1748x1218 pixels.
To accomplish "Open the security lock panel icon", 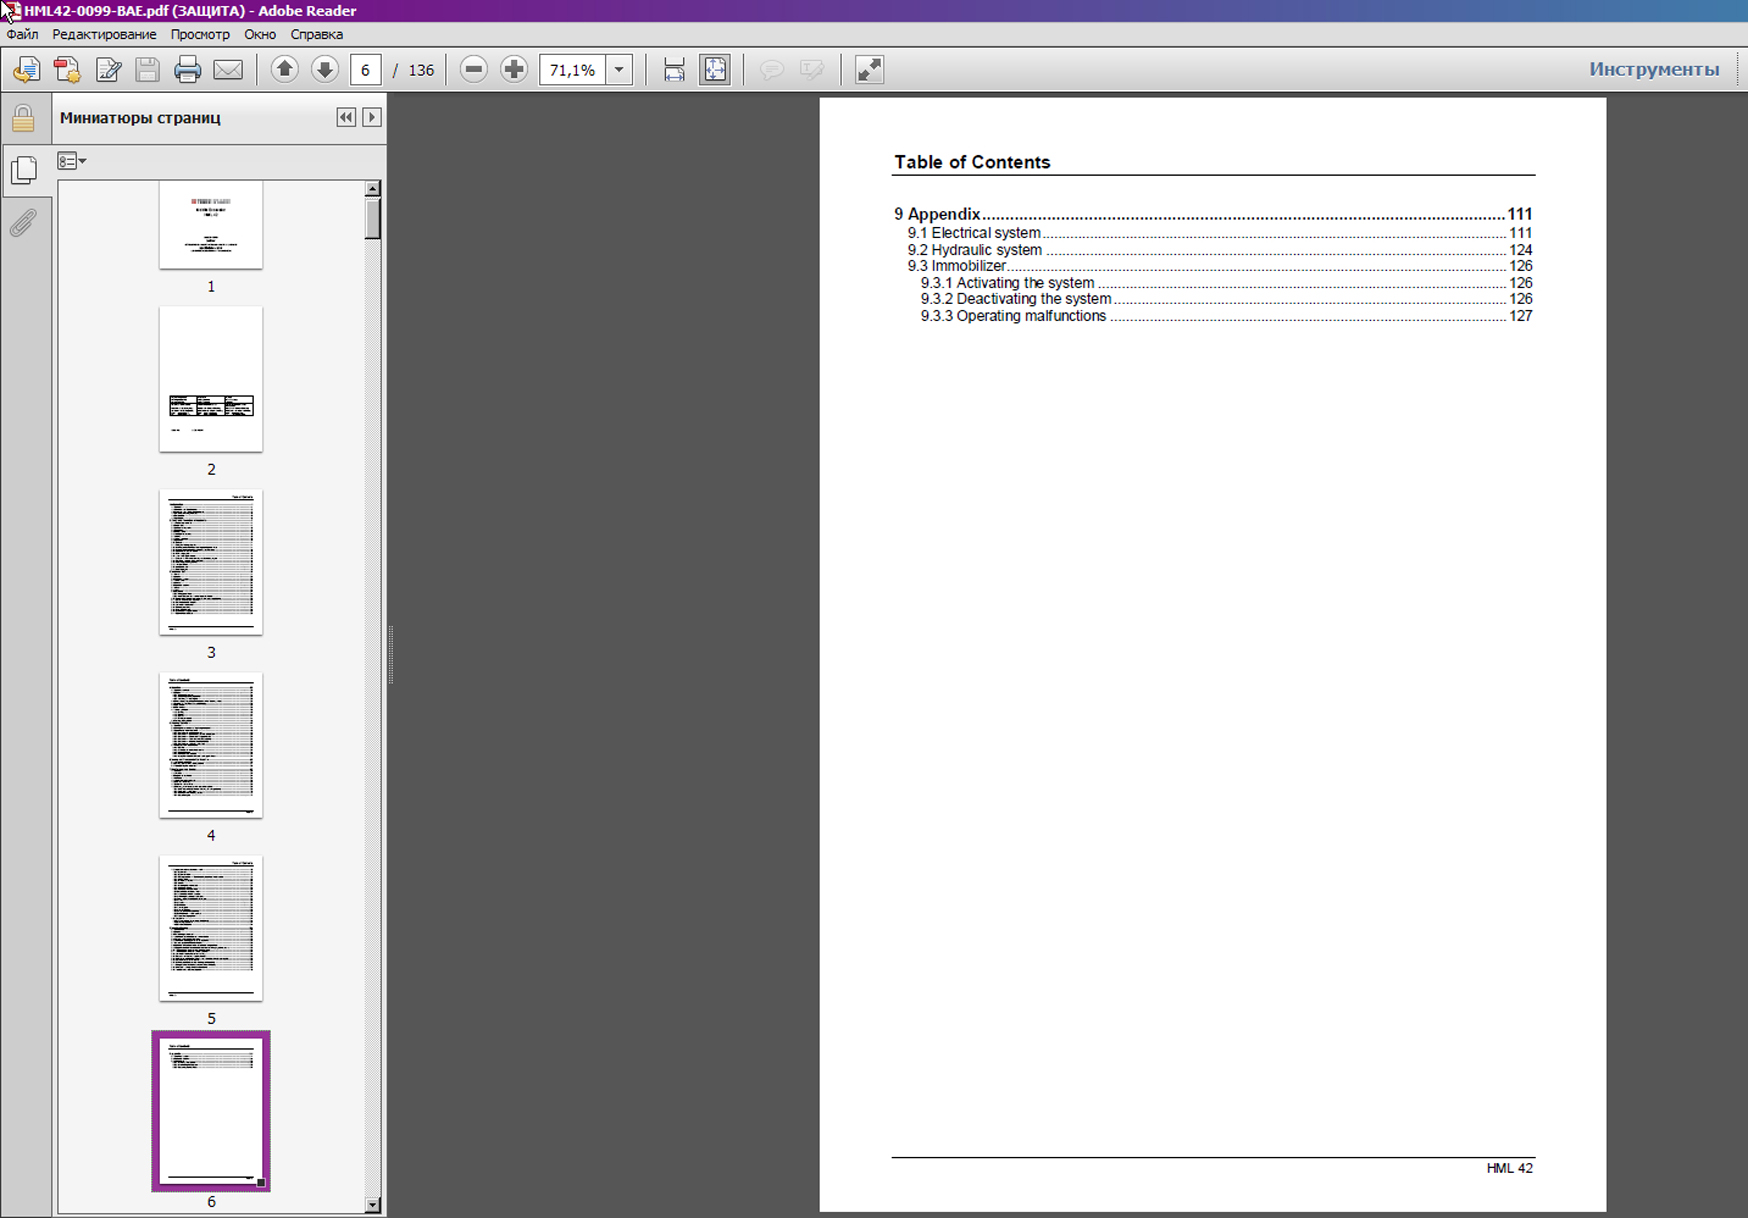I will tap(23, 119).
